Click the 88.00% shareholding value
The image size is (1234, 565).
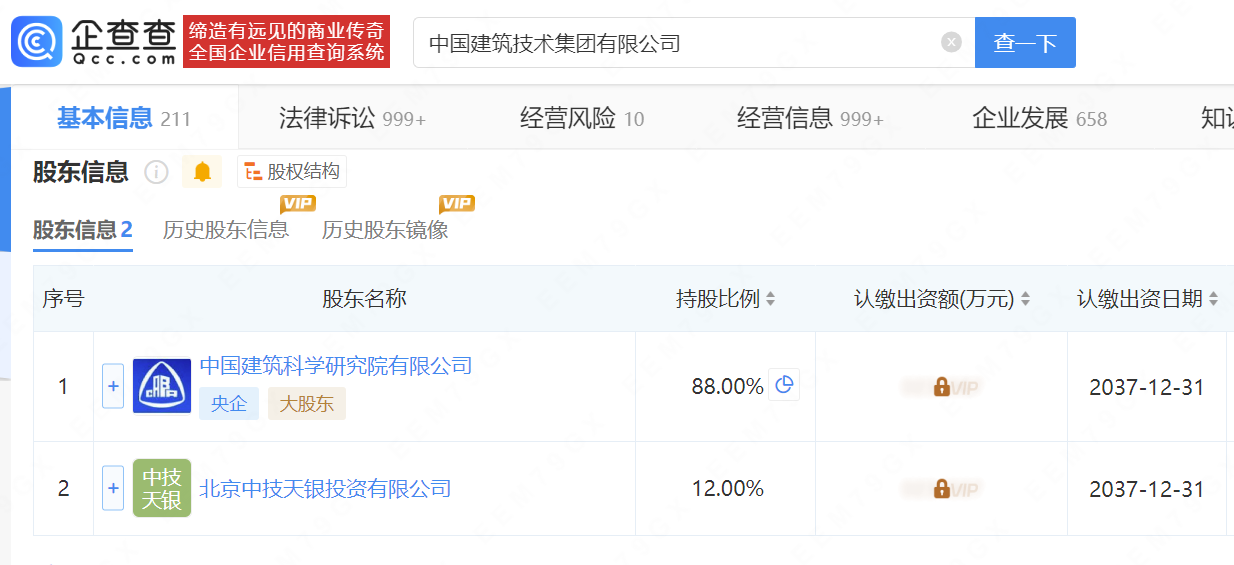tap(727, 387)
